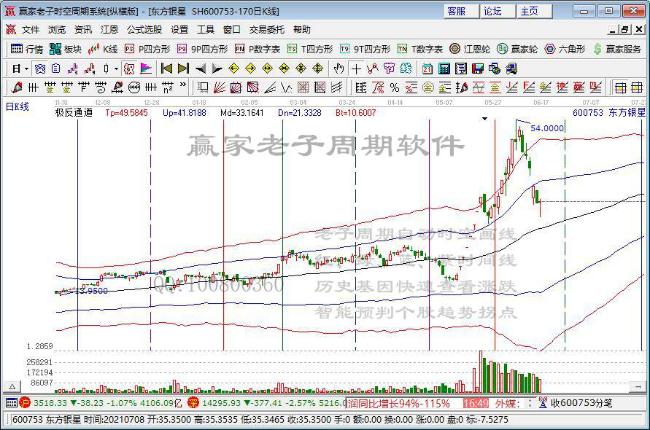Open the 交易委托 menu
The image size is (650, 430).
click(x=267, y=30)
